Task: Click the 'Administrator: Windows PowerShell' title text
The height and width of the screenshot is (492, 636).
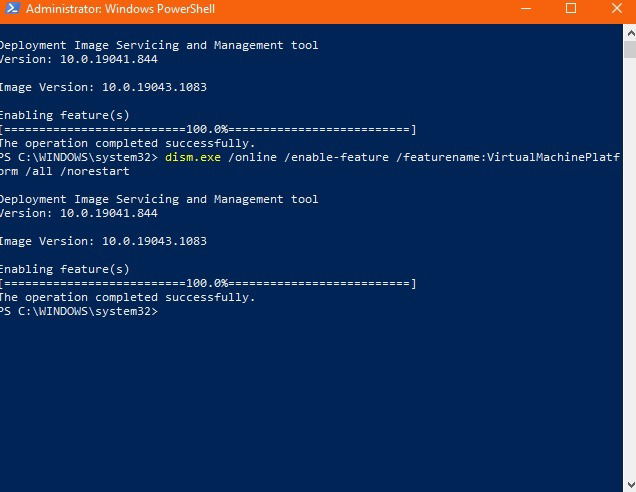Action: point(120,9)
